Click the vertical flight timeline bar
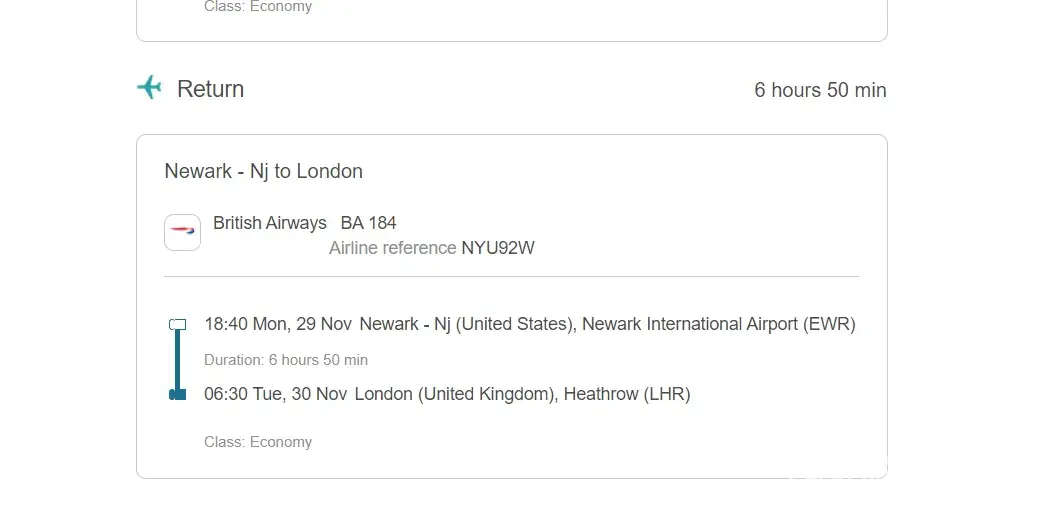 [x=178, y=360]
